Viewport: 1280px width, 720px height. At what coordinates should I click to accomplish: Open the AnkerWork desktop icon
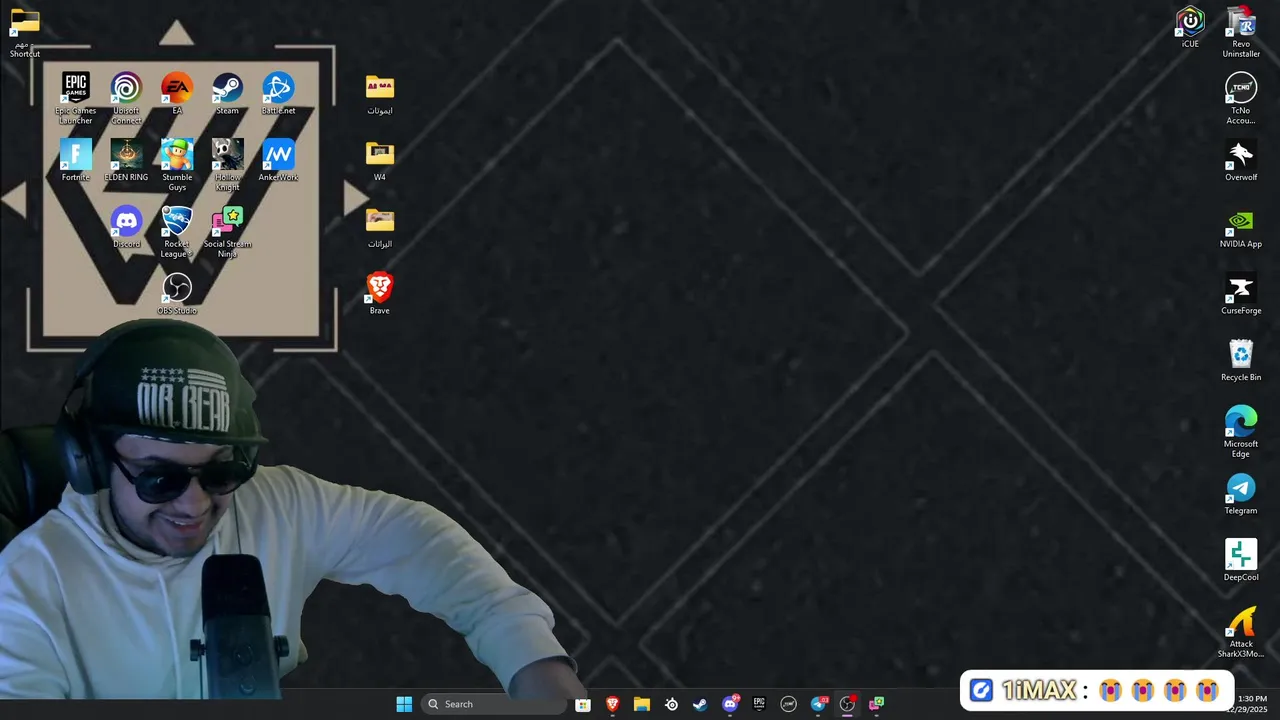[278, 160]
